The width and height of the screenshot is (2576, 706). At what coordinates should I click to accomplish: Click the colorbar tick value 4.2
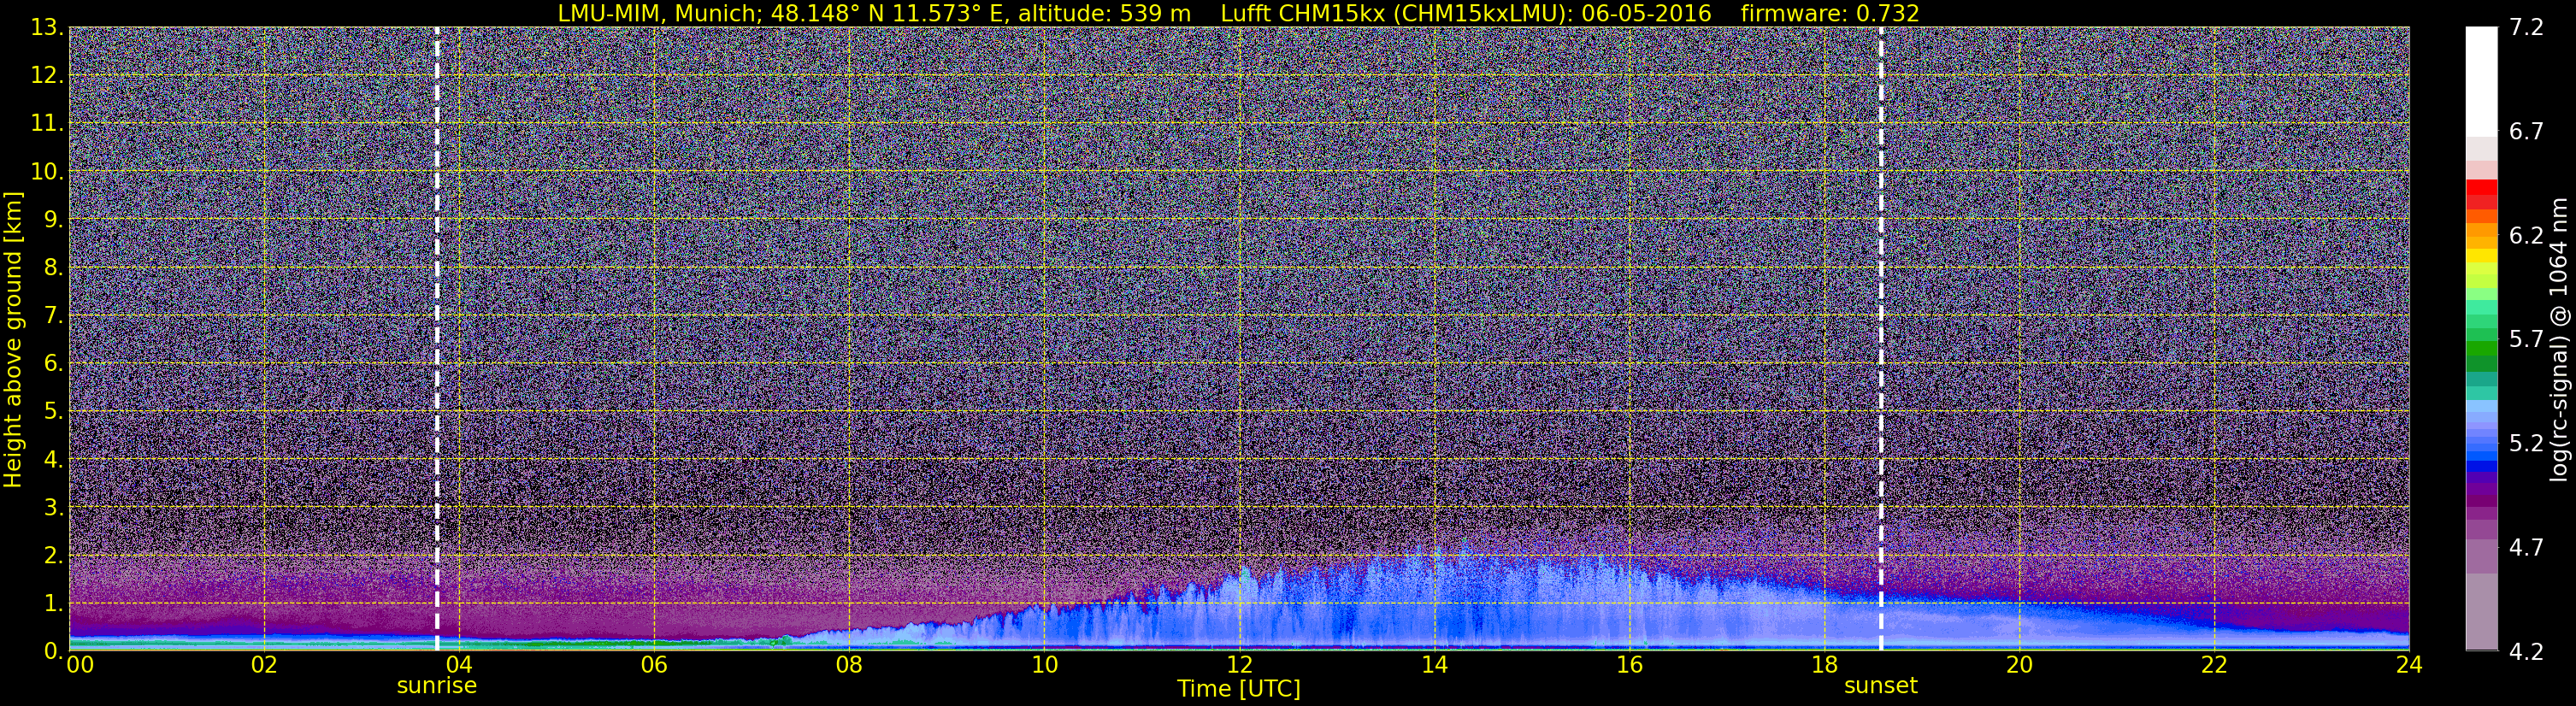[x=2526, y=652]
